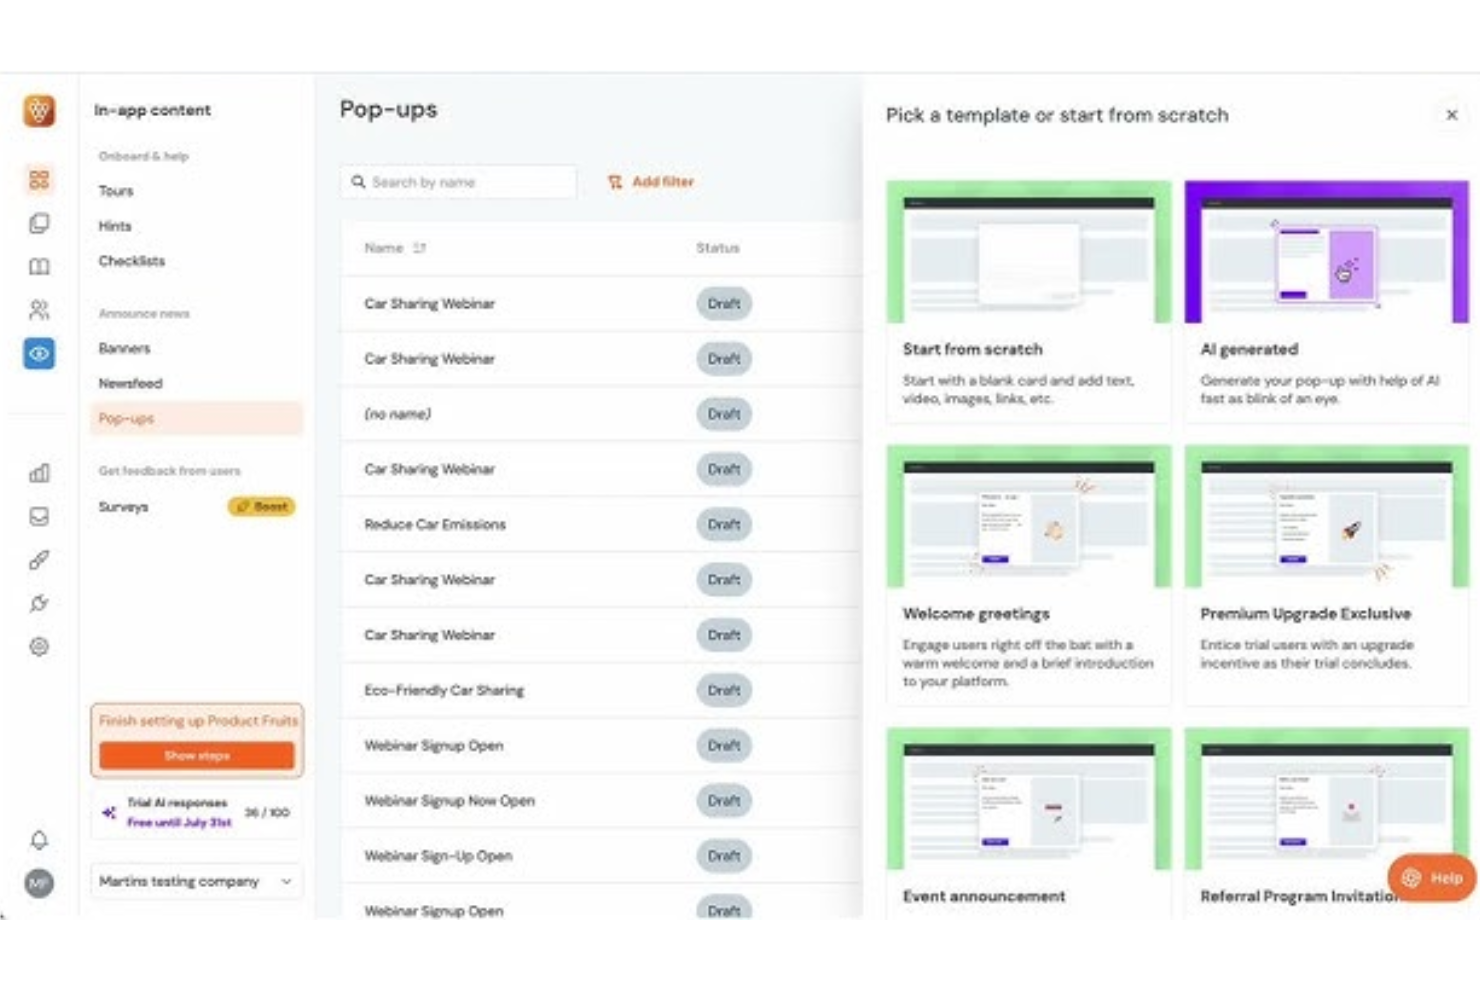Open the Help button
This screenshot has width=1480, height=987.
pyautogui.click(x=1430, y=877)
